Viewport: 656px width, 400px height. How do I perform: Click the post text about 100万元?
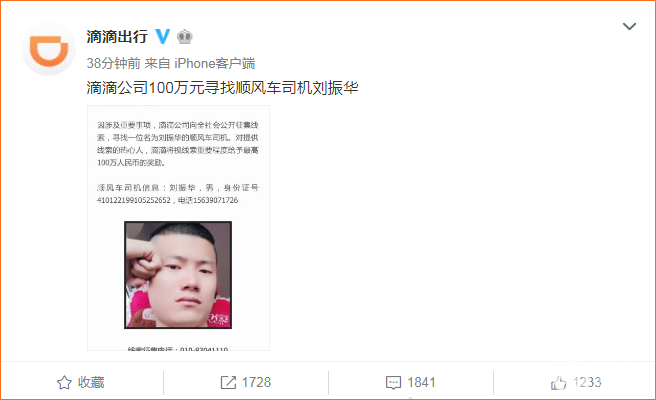(x=222, y=87)
